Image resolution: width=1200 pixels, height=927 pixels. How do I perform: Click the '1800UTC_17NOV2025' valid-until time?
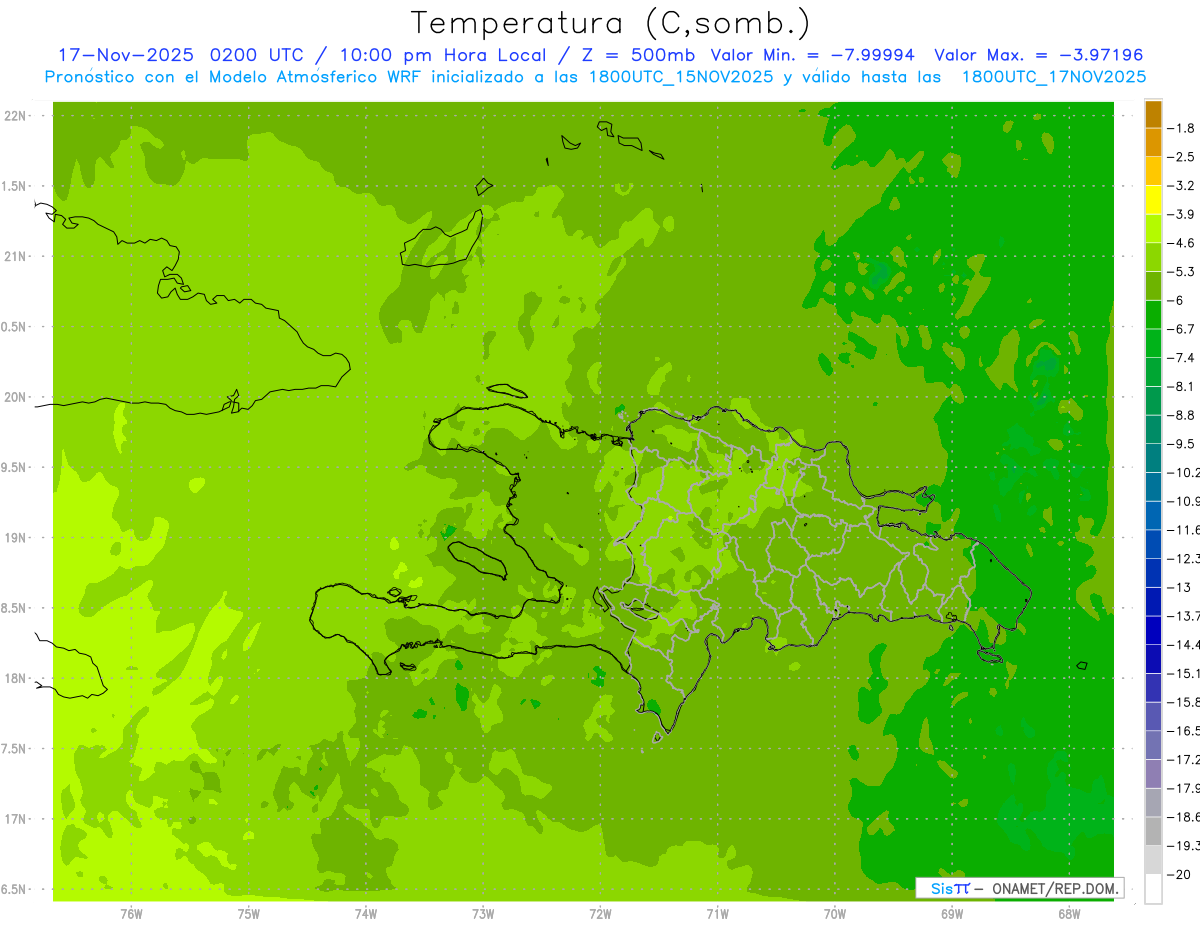pyautogui.click(x=1053, y=76)
